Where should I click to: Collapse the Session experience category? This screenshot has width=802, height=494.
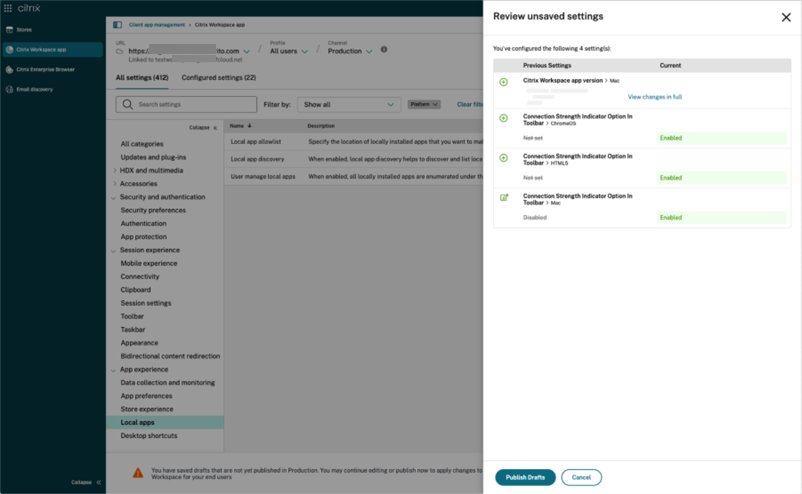(114, 251)
